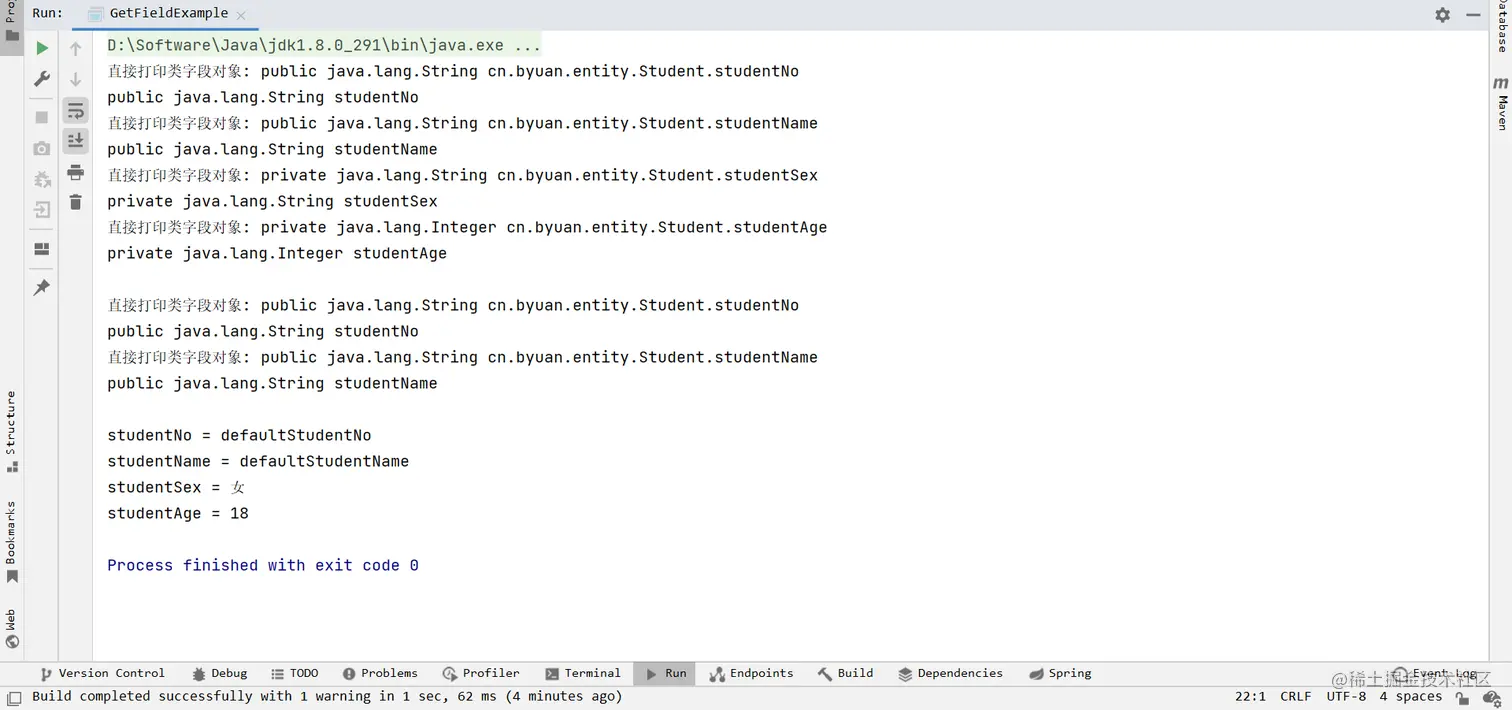Change the 4 spaces indent setting
Screen dimensions: 1512x710
pyautogui.click(x=1411, y=697)
